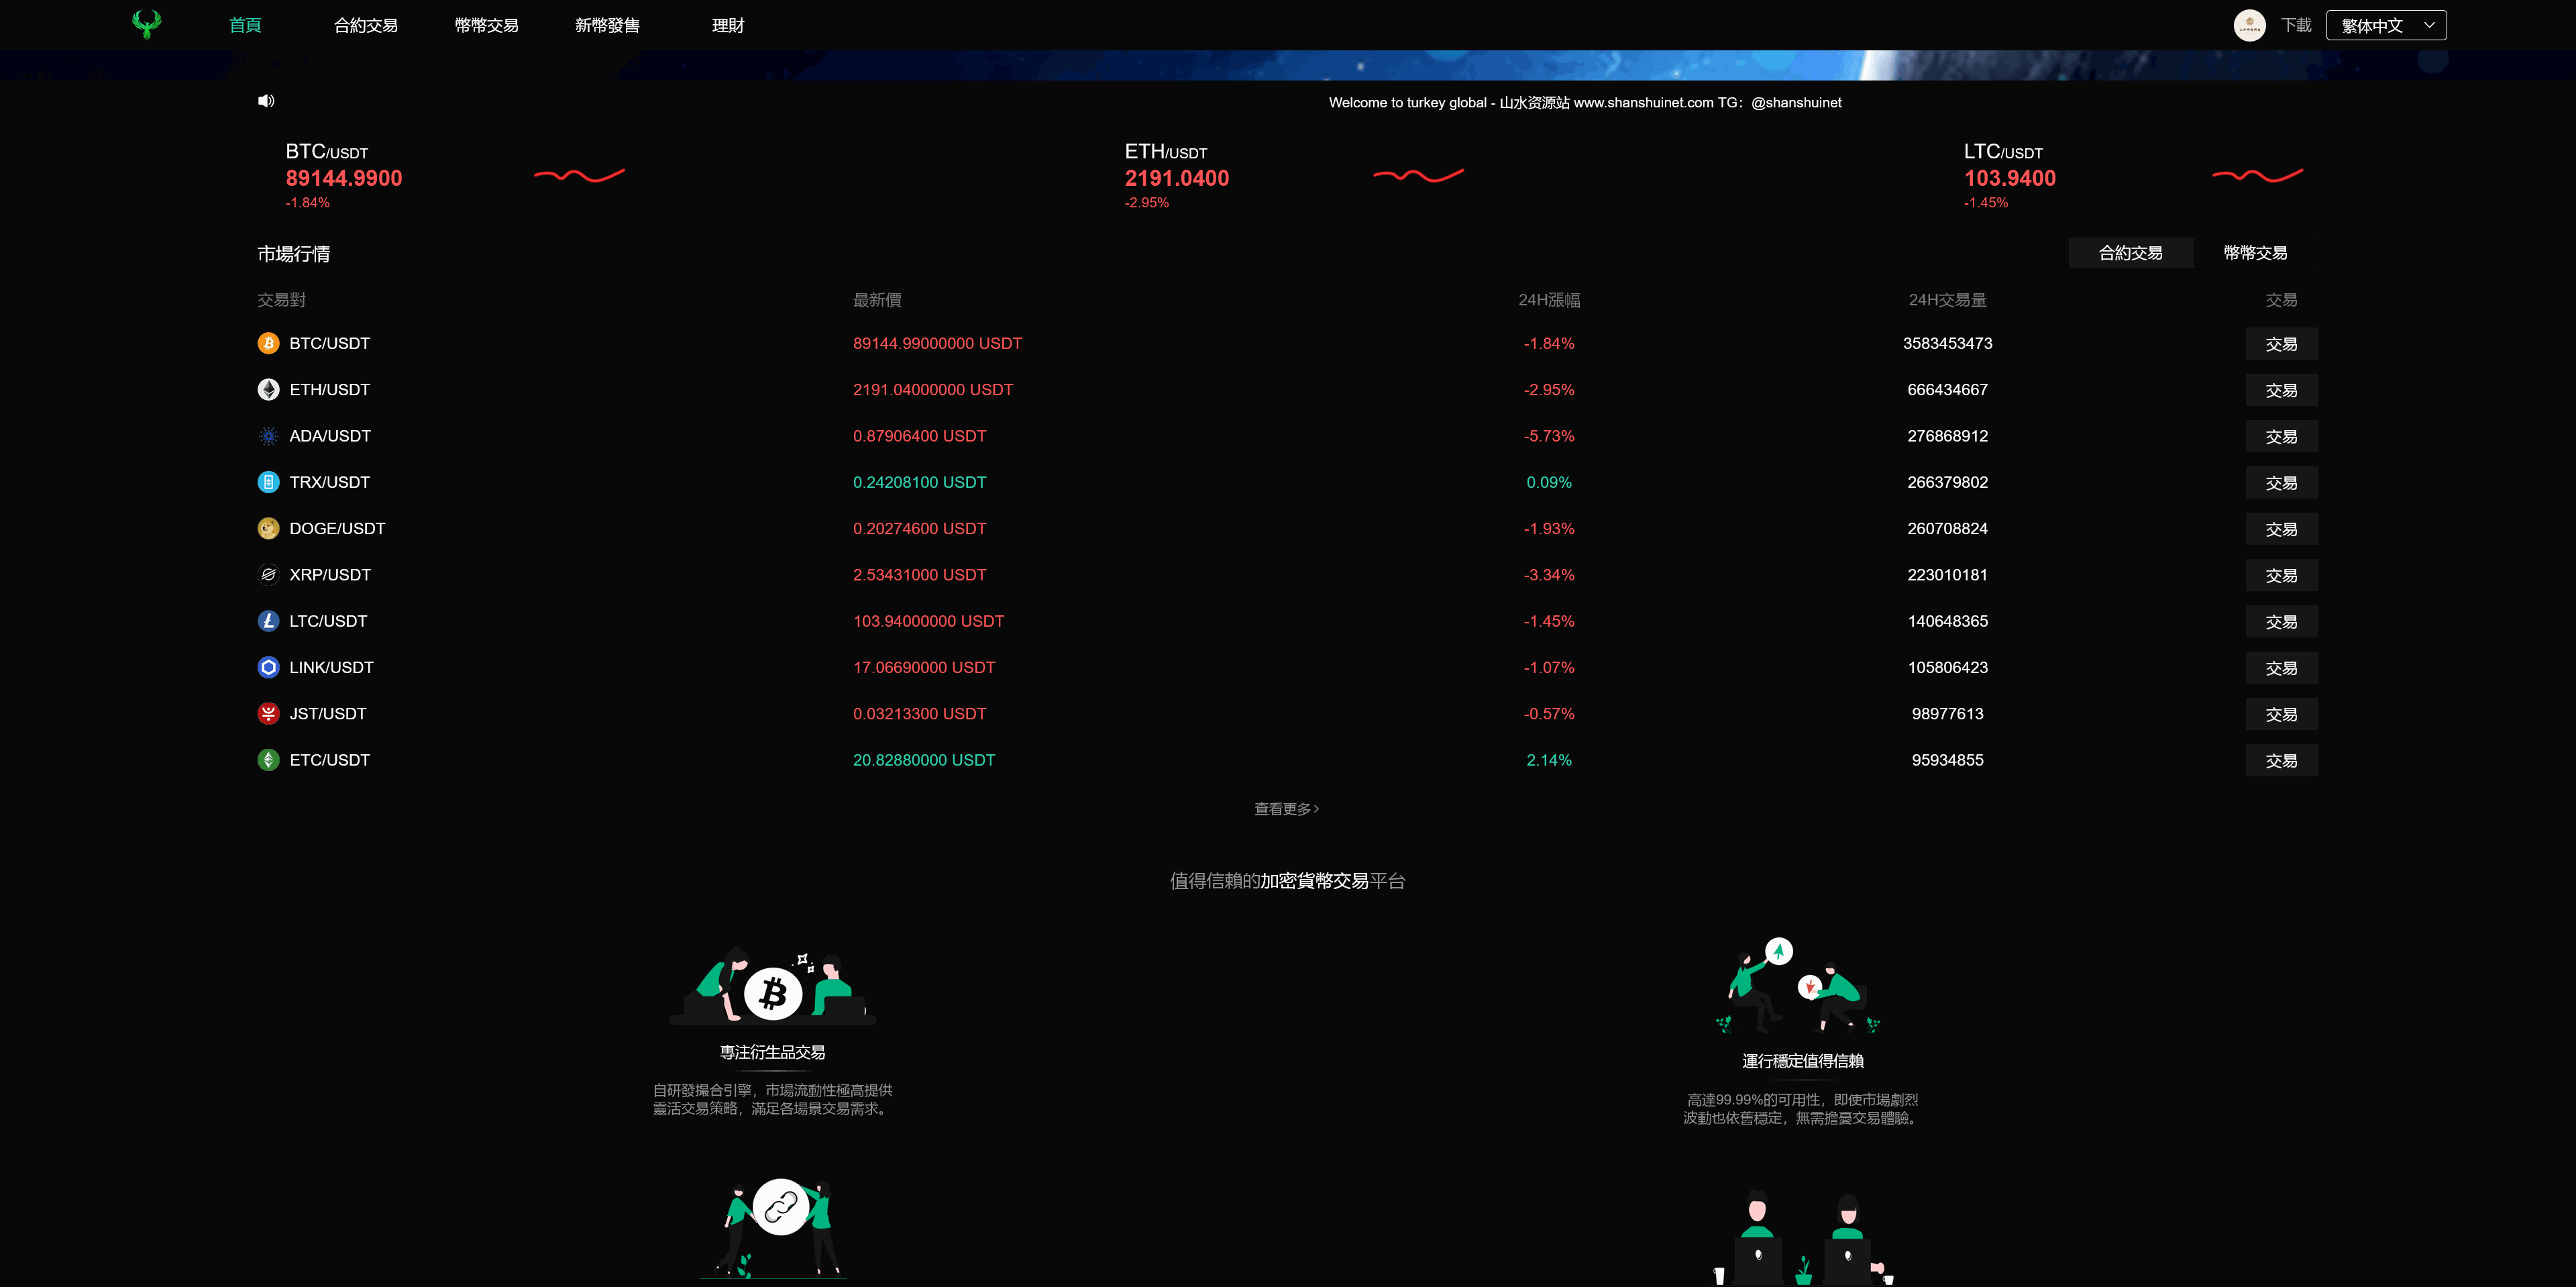Image resolution: width=2576 pixels, height=1287 pixels.
Task: Click the speaker announcement icon
Action: pos(266,101)
